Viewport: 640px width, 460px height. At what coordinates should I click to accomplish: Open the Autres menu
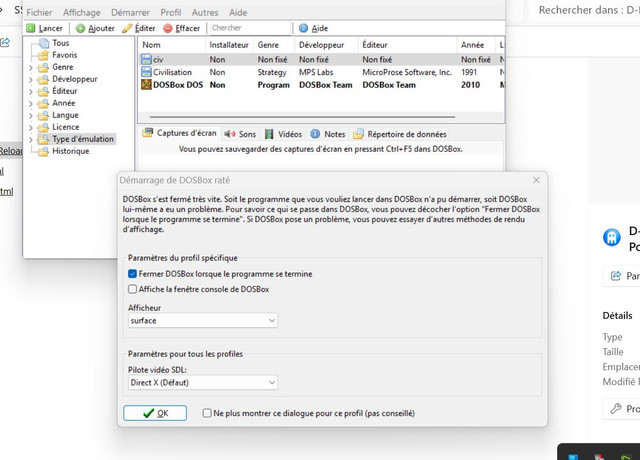205,13
